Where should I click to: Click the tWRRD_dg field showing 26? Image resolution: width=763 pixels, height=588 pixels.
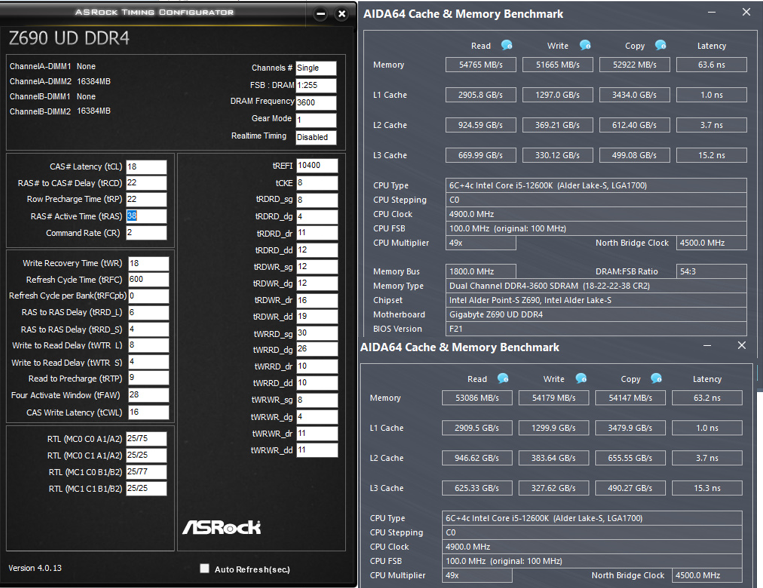[x=317, y=349]
